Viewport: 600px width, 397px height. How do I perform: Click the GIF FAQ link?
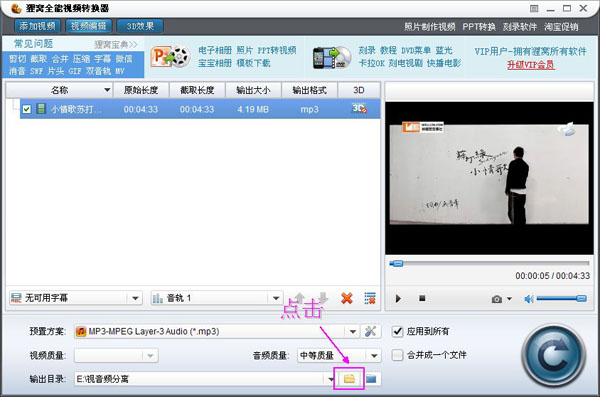point(75,71)
